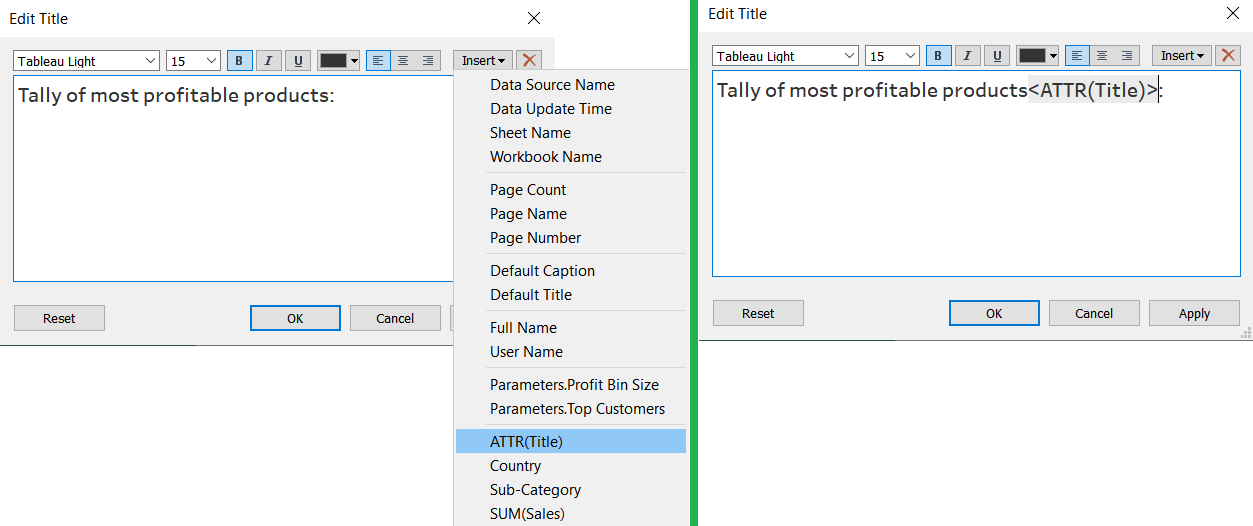This screenshot has height=526, width=1253.
Task: Right-align text in the left Edit Title dialog
Action: coord(428,61)
